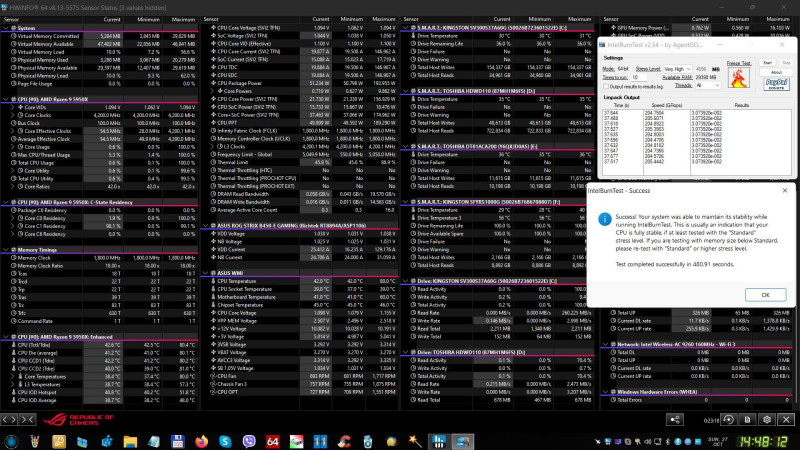
Task: Click the blue info icon in success dialog
Action: pyautogui.click(x=605, y=219)
